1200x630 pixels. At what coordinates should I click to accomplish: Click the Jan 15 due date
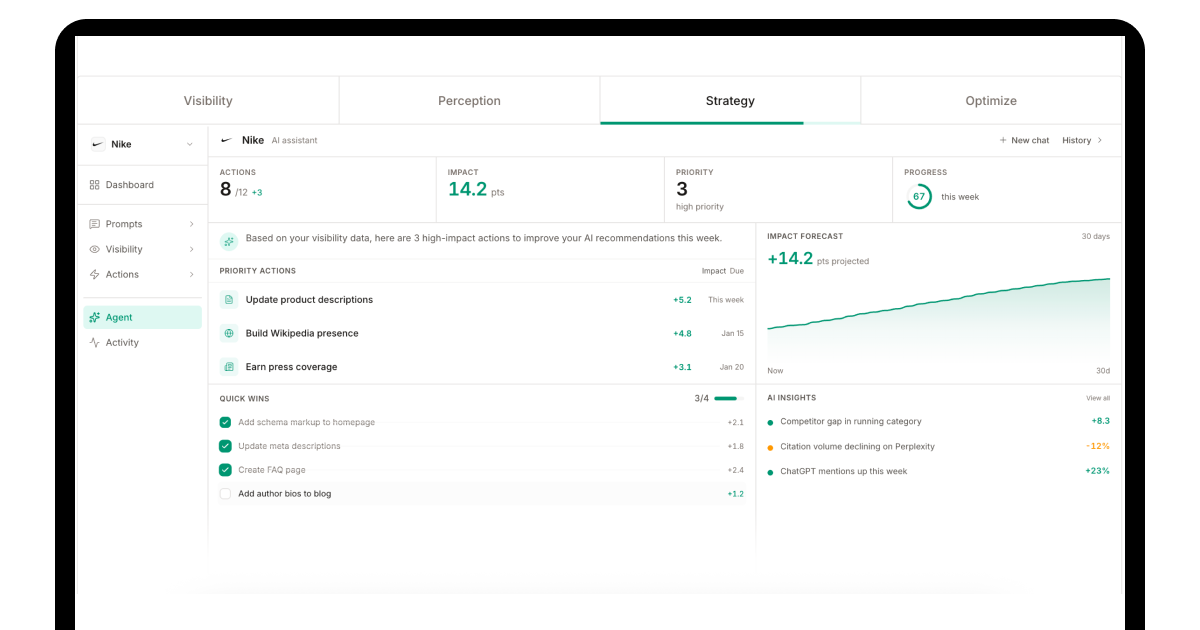click(x=733, y=333)
